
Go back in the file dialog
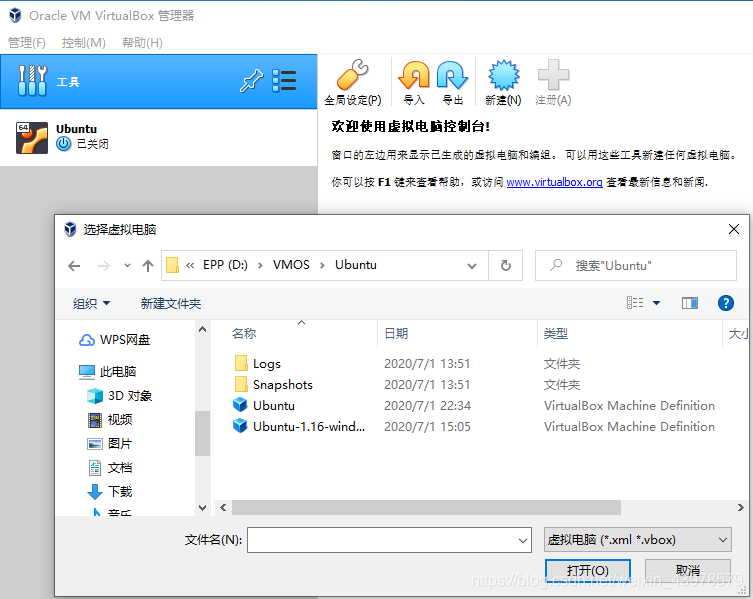[74, 266]
